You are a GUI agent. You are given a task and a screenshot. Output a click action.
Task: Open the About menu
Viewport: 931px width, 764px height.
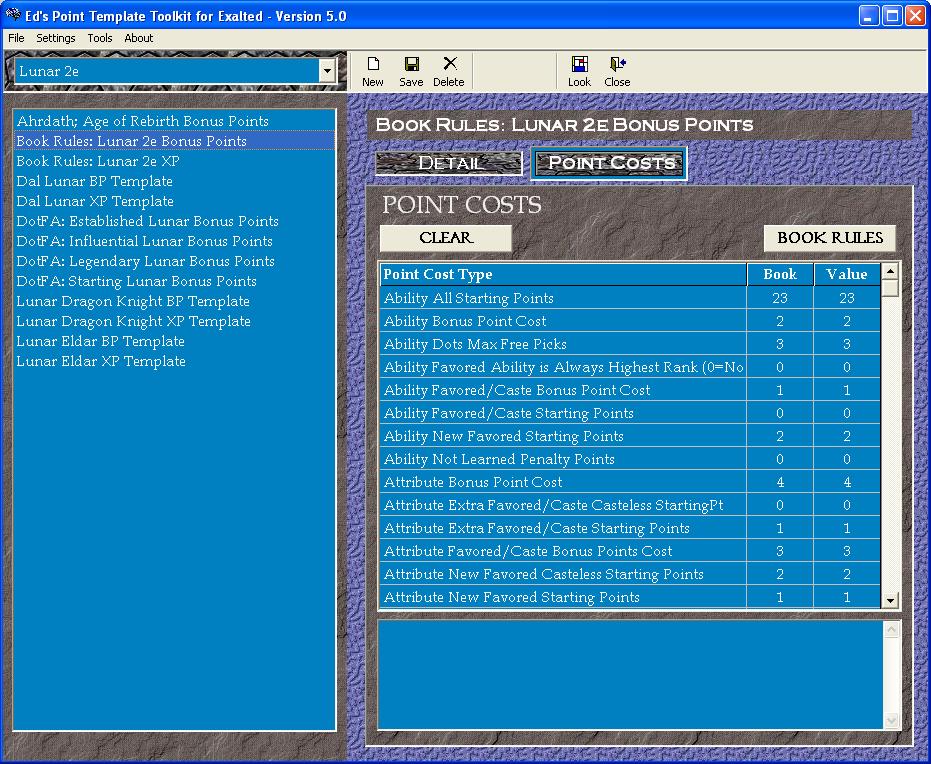point(139,38)
